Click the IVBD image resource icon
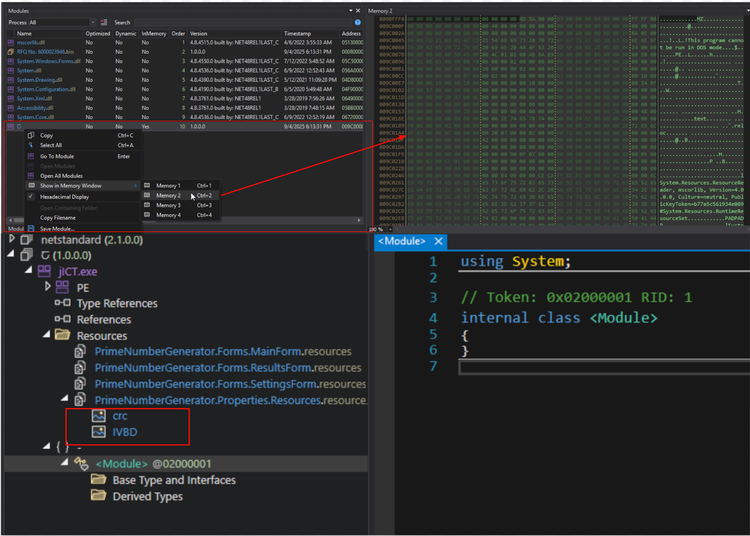The width and height of the screenshot is (750, 536). (98, 431)
